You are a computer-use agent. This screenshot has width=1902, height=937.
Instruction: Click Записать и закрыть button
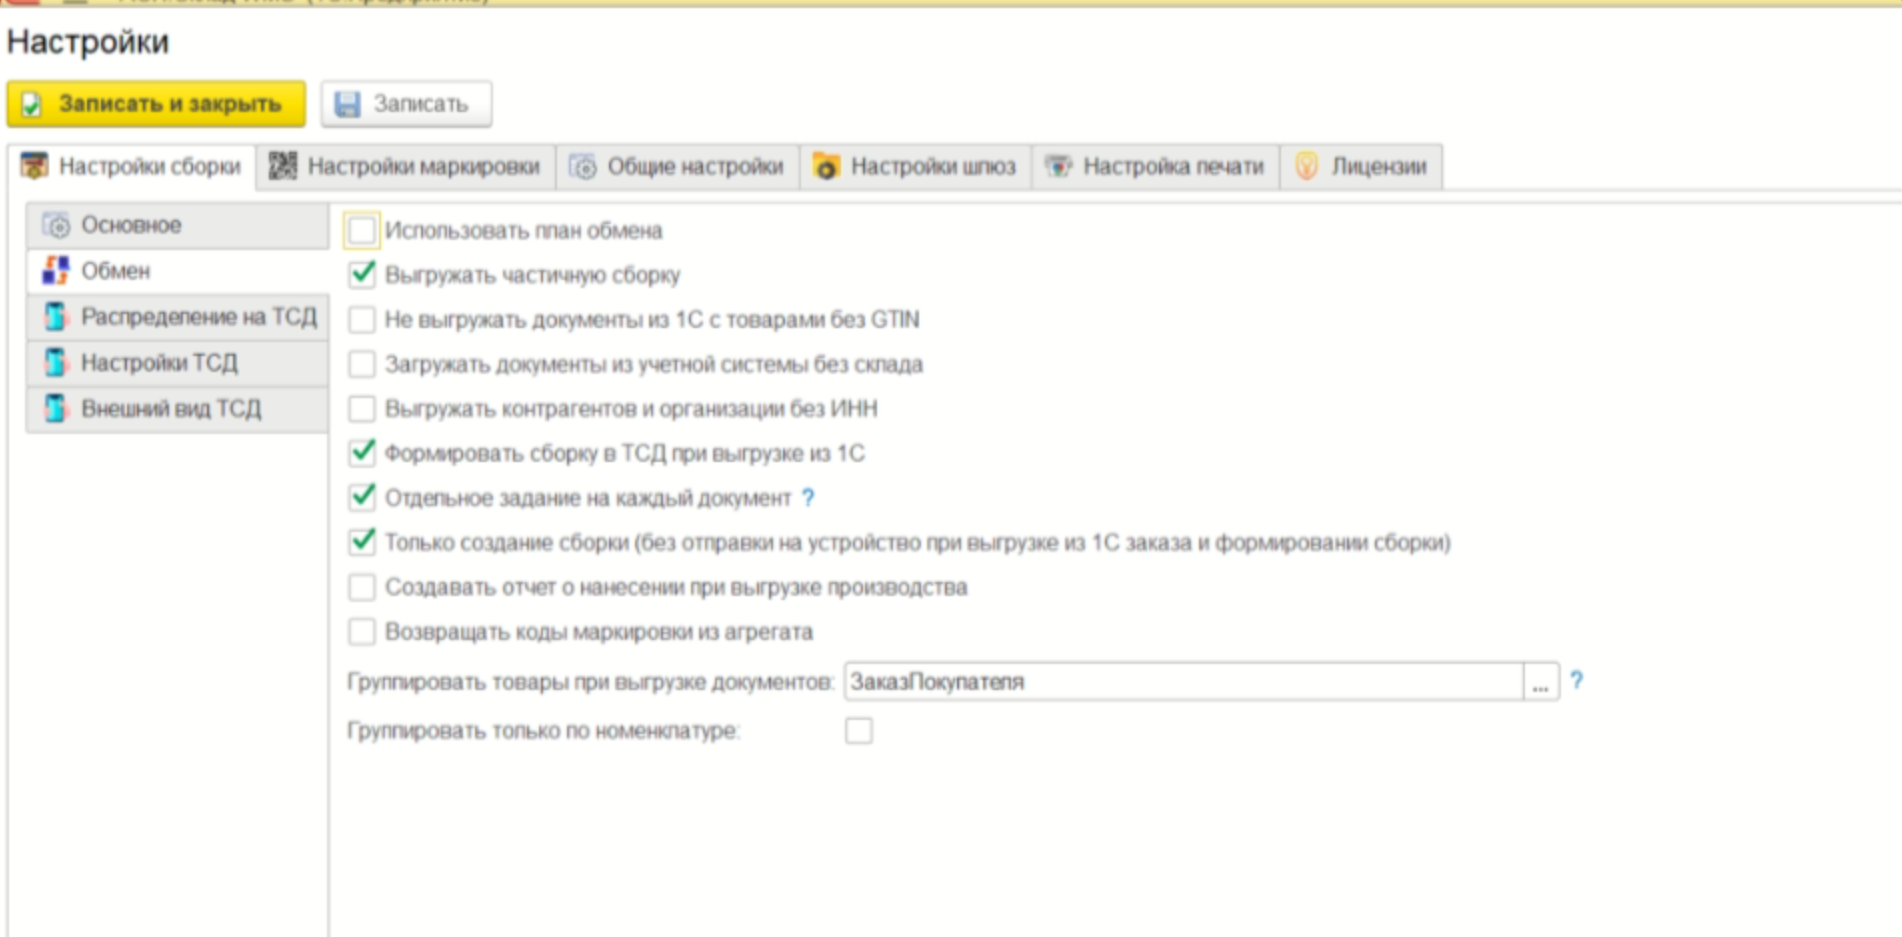tap(156, 104)
